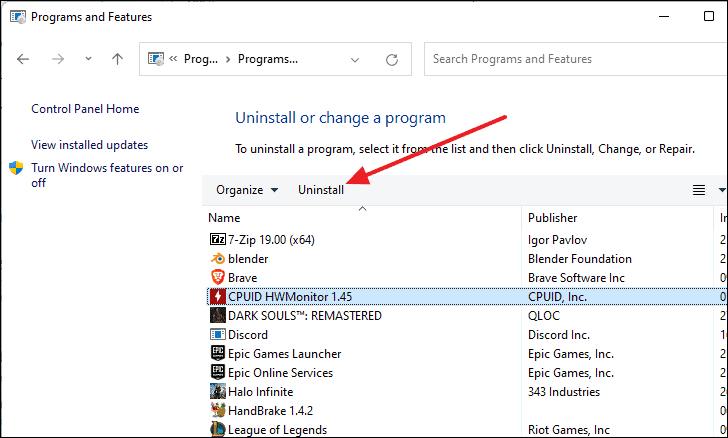Click Discord Inc. publisher cell
Image resolution: width=728 pixels, height=438 pixels.
559,335
